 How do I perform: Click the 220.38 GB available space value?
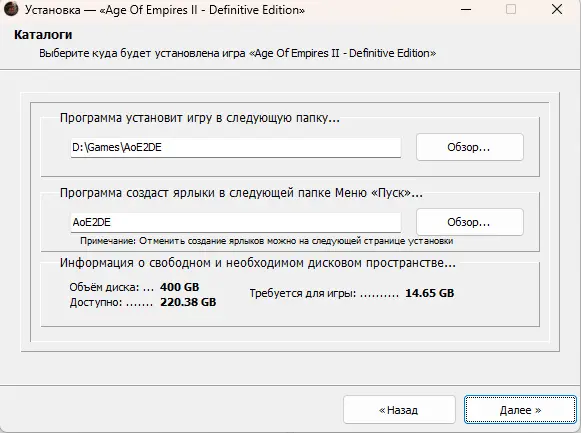[x=188, y=302]
